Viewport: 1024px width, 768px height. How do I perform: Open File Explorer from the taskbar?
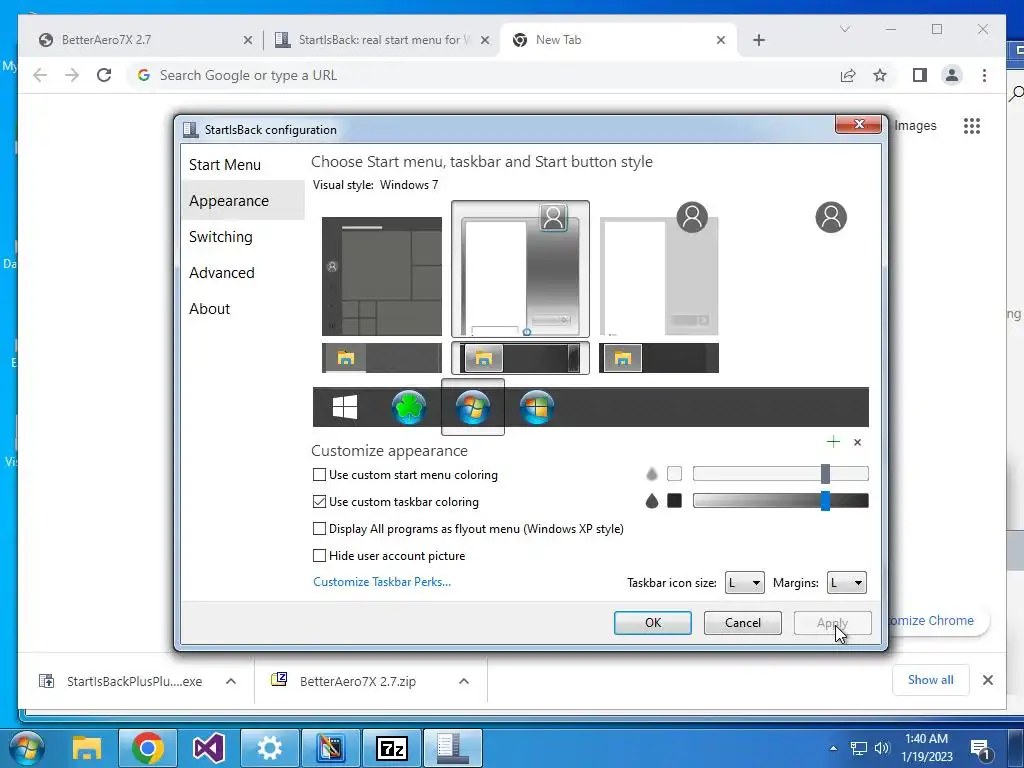click(87, 748)
